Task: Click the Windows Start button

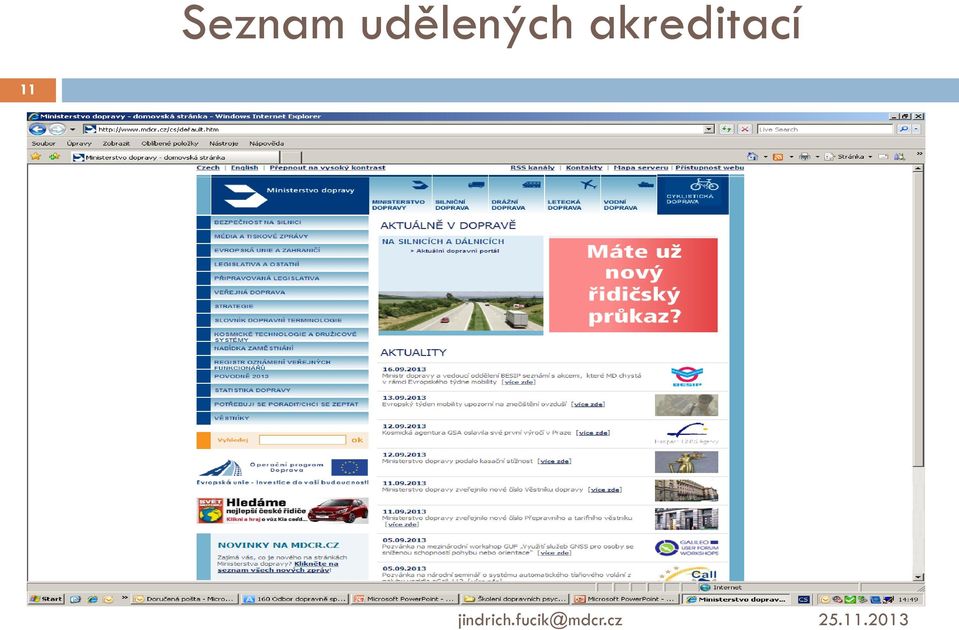Action: tap(46, 599)
